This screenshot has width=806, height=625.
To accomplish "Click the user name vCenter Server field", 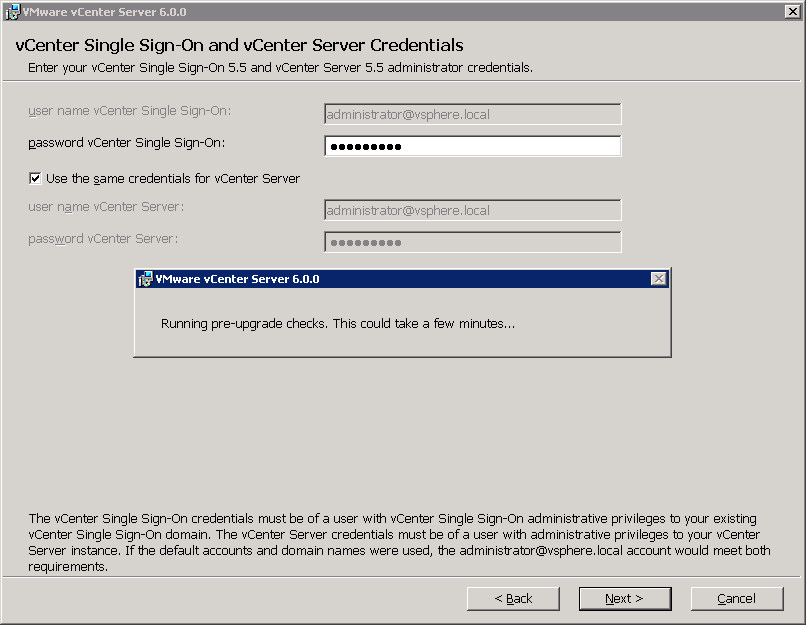I will click(472, 211).
